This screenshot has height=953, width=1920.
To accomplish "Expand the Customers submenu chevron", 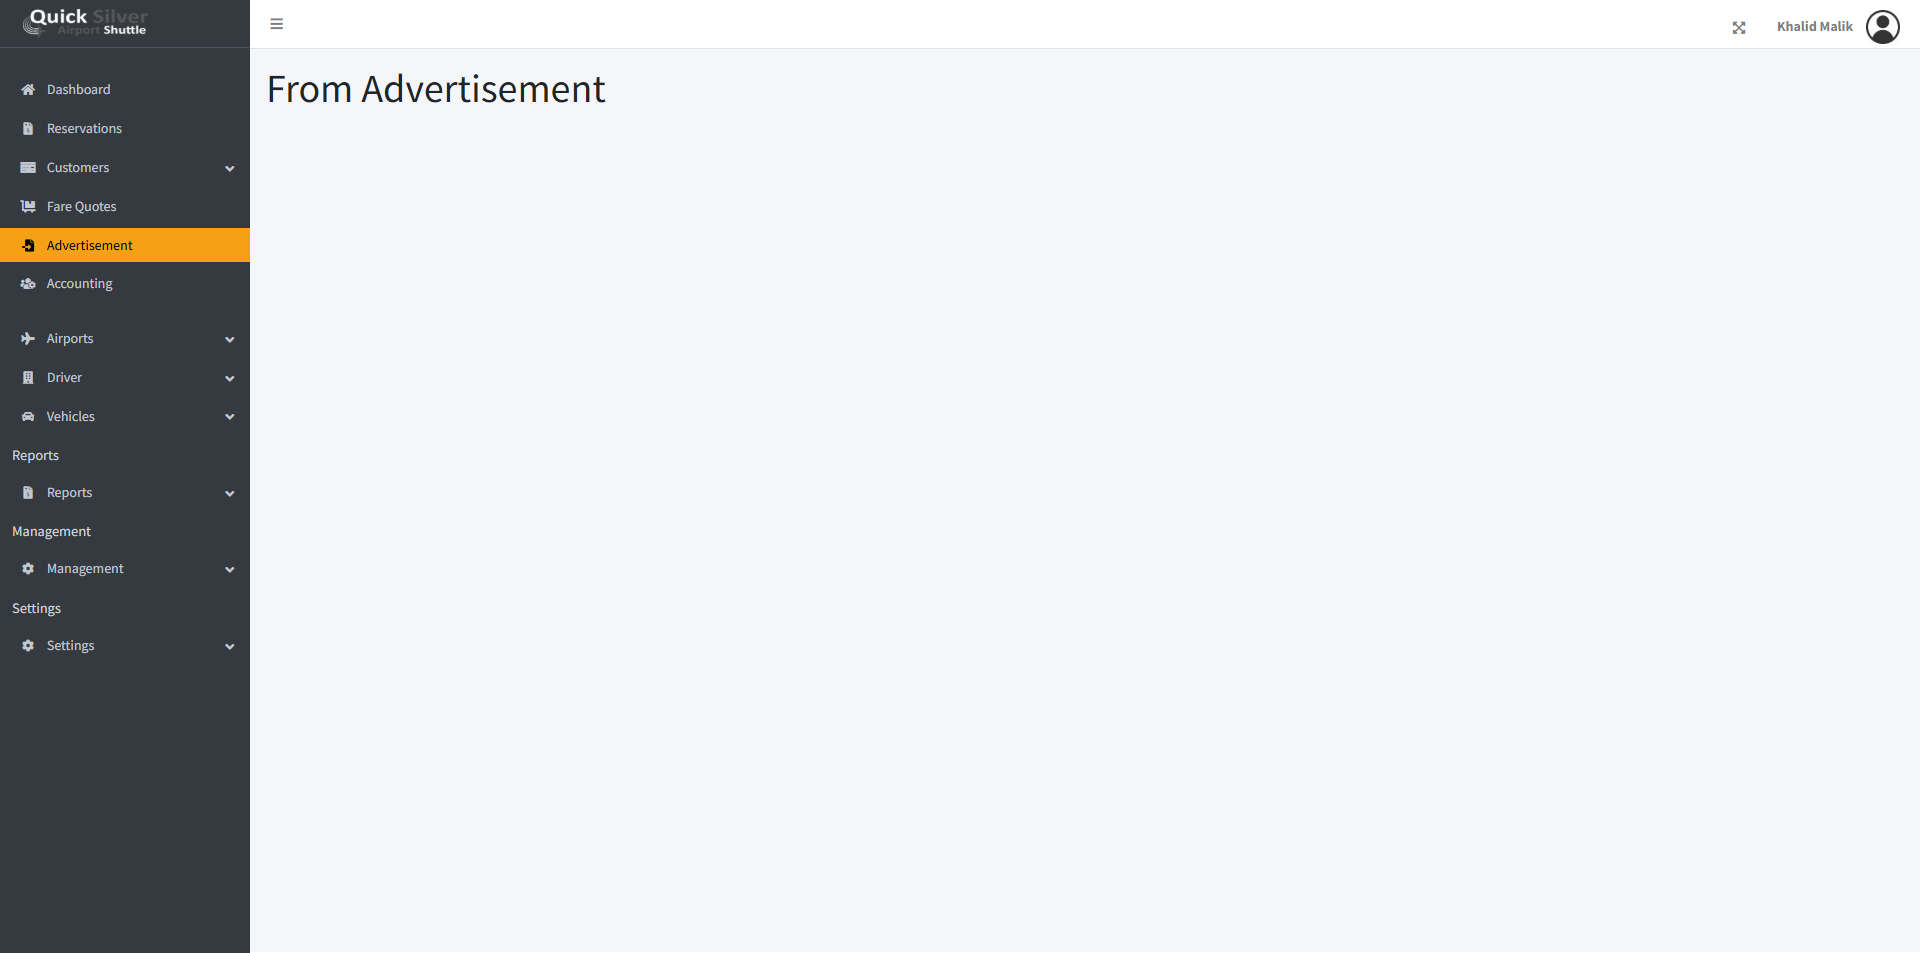I will pyautogui.click(x=230, y=169).
